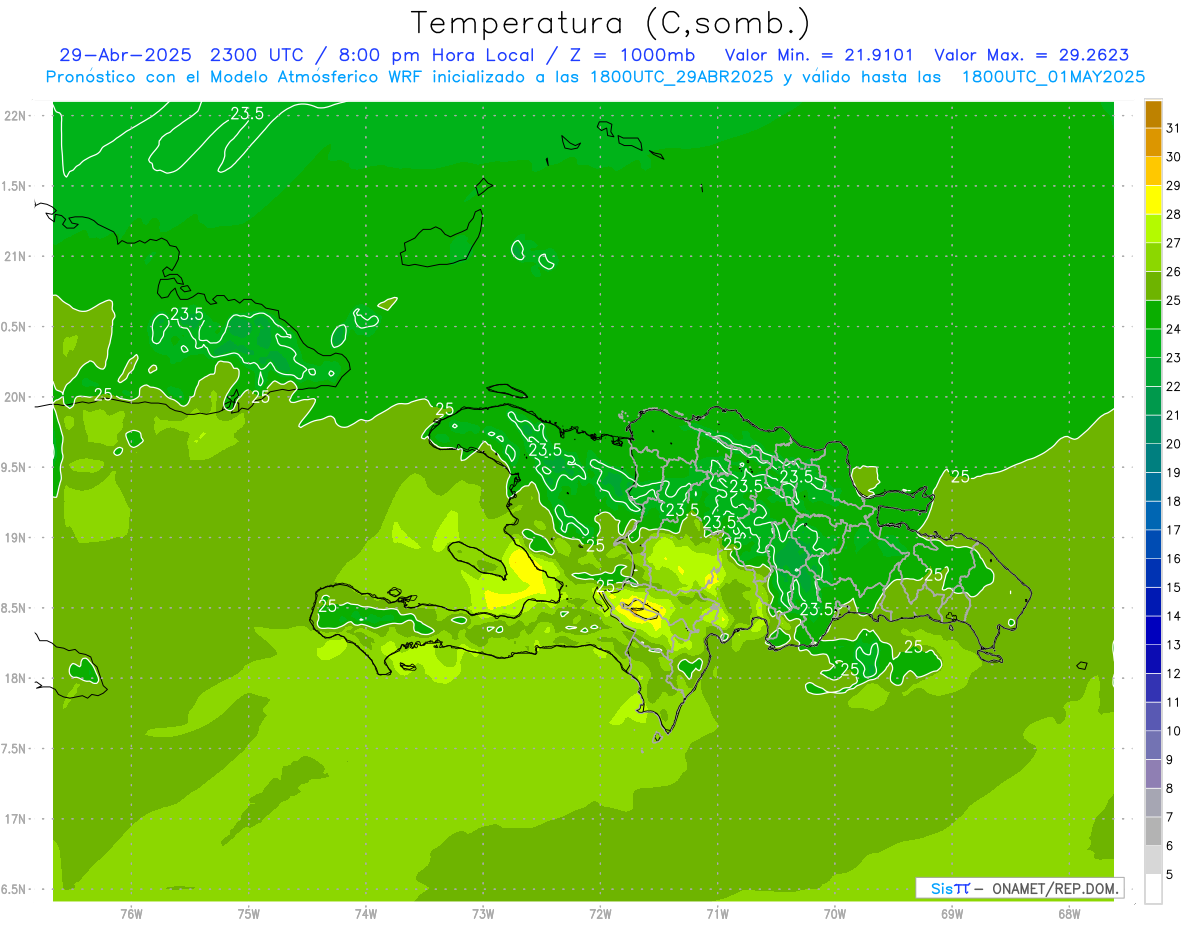Click the "Valor Min. = 21.9101" value
Screen dimensions: 1200x927
point(819,55)
